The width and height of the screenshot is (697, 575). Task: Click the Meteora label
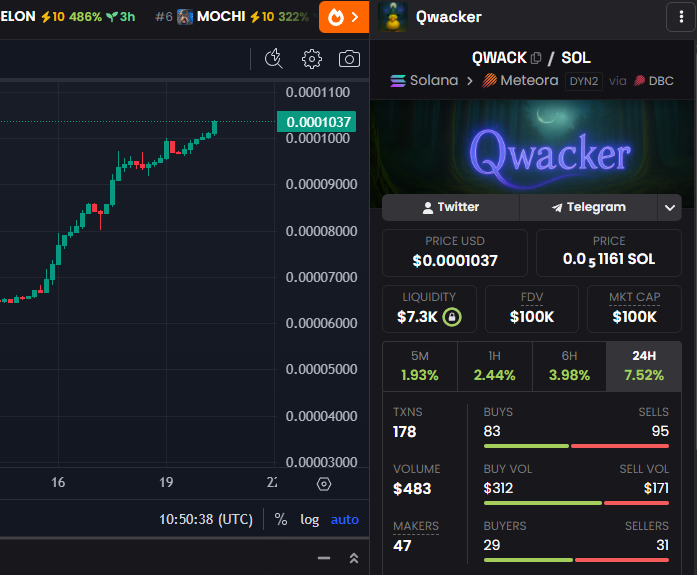tap(529, 80)
